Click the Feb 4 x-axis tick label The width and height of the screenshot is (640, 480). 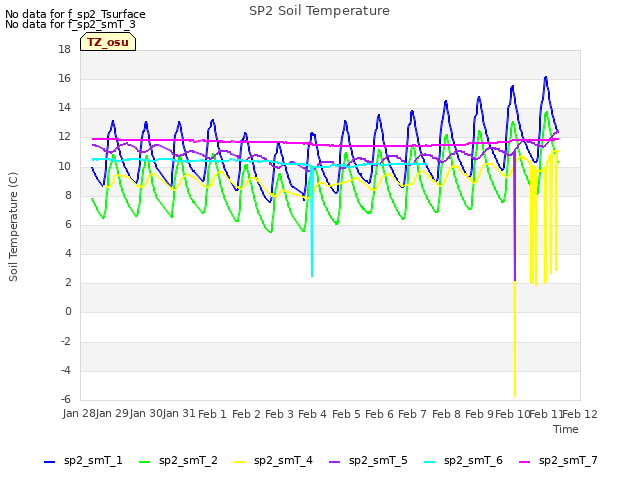point(312,414)
